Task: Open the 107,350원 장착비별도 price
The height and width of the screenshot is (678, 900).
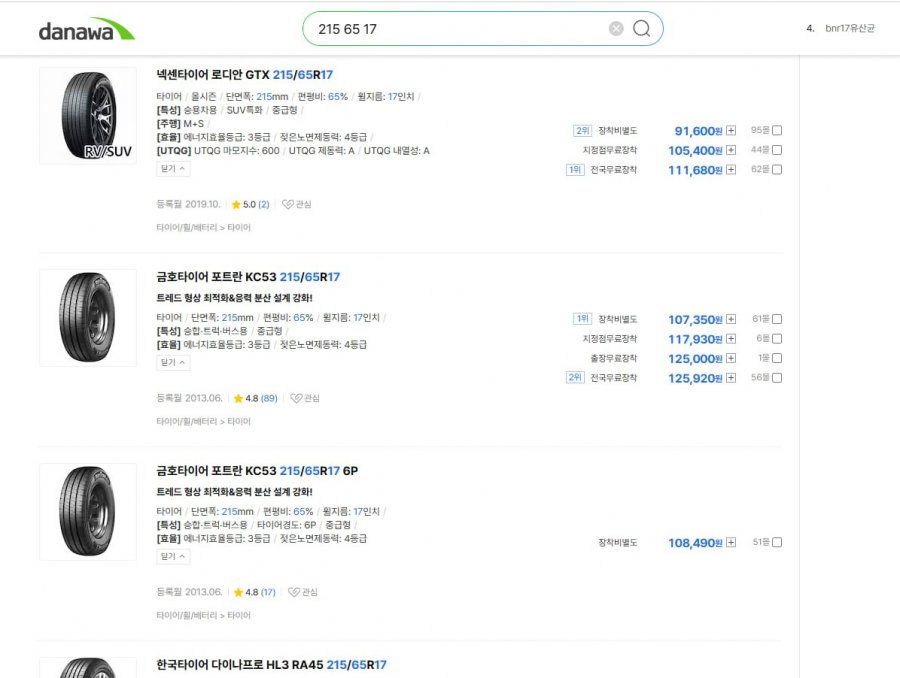Action: (695, 319)
